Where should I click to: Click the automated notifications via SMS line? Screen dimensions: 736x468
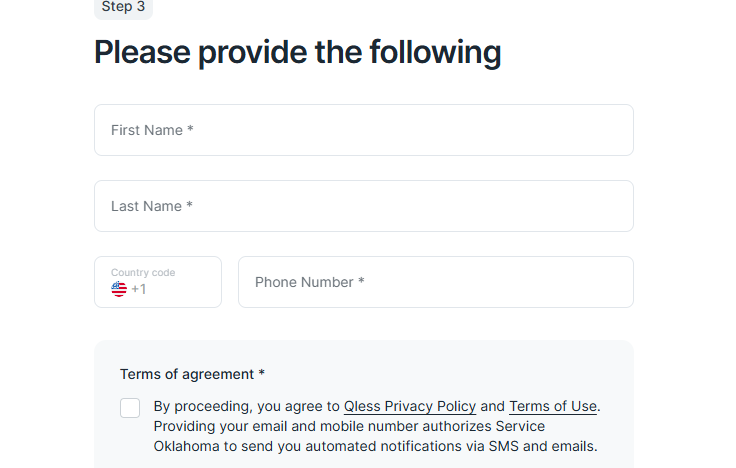(x=376, y=446)
